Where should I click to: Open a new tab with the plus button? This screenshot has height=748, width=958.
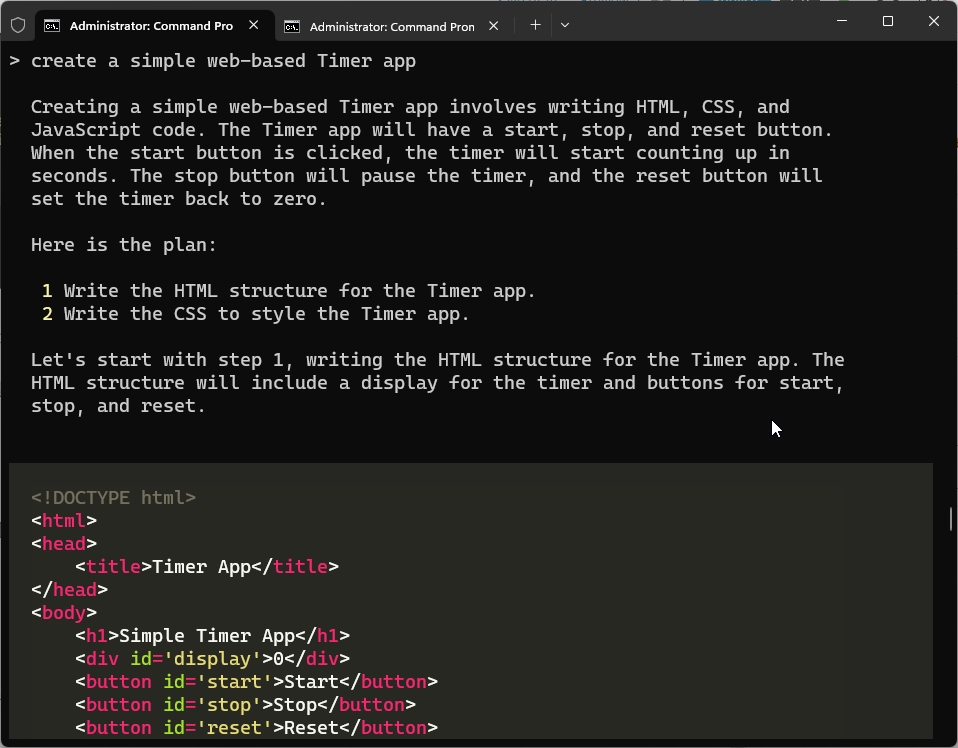pos(535,24)
